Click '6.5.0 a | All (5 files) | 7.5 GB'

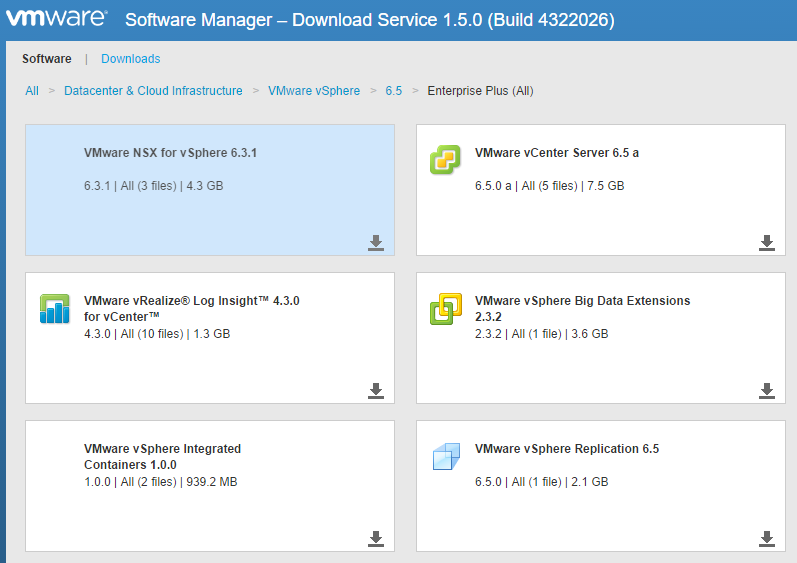[x=549, y=186]
